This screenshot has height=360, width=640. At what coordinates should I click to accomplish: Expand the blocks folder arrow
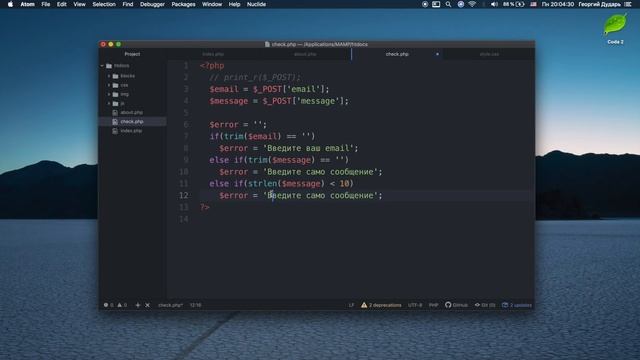109,76
